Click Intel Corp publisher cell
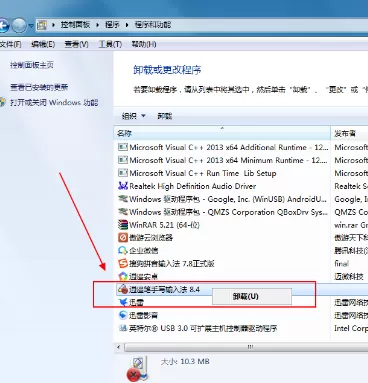 (x=351, y=328)
